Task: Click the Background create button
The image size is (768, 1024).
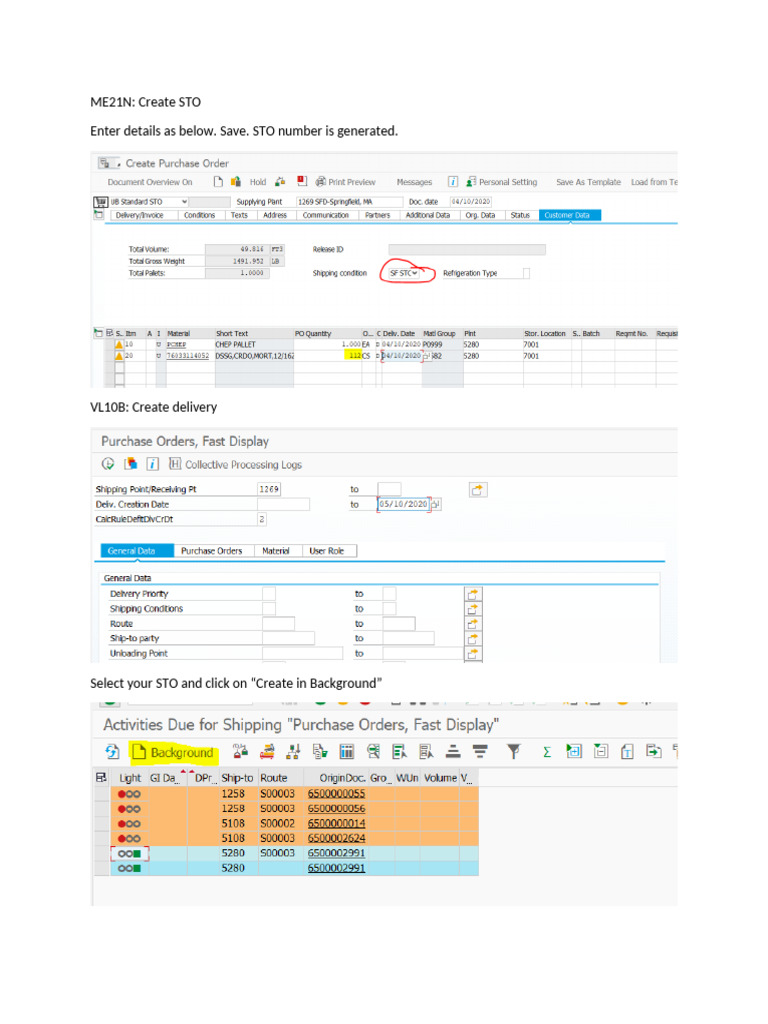Action: pos(173,752)
